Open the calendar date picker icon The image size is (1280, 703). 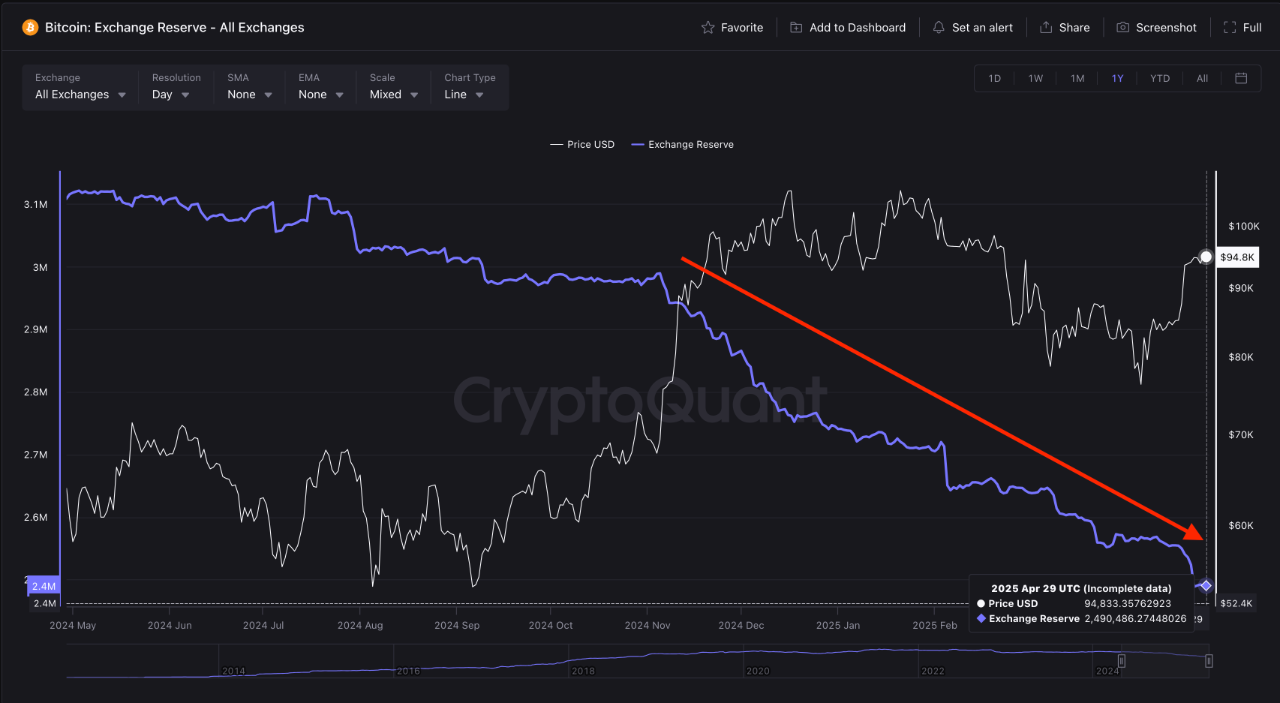coord(1240,78)
